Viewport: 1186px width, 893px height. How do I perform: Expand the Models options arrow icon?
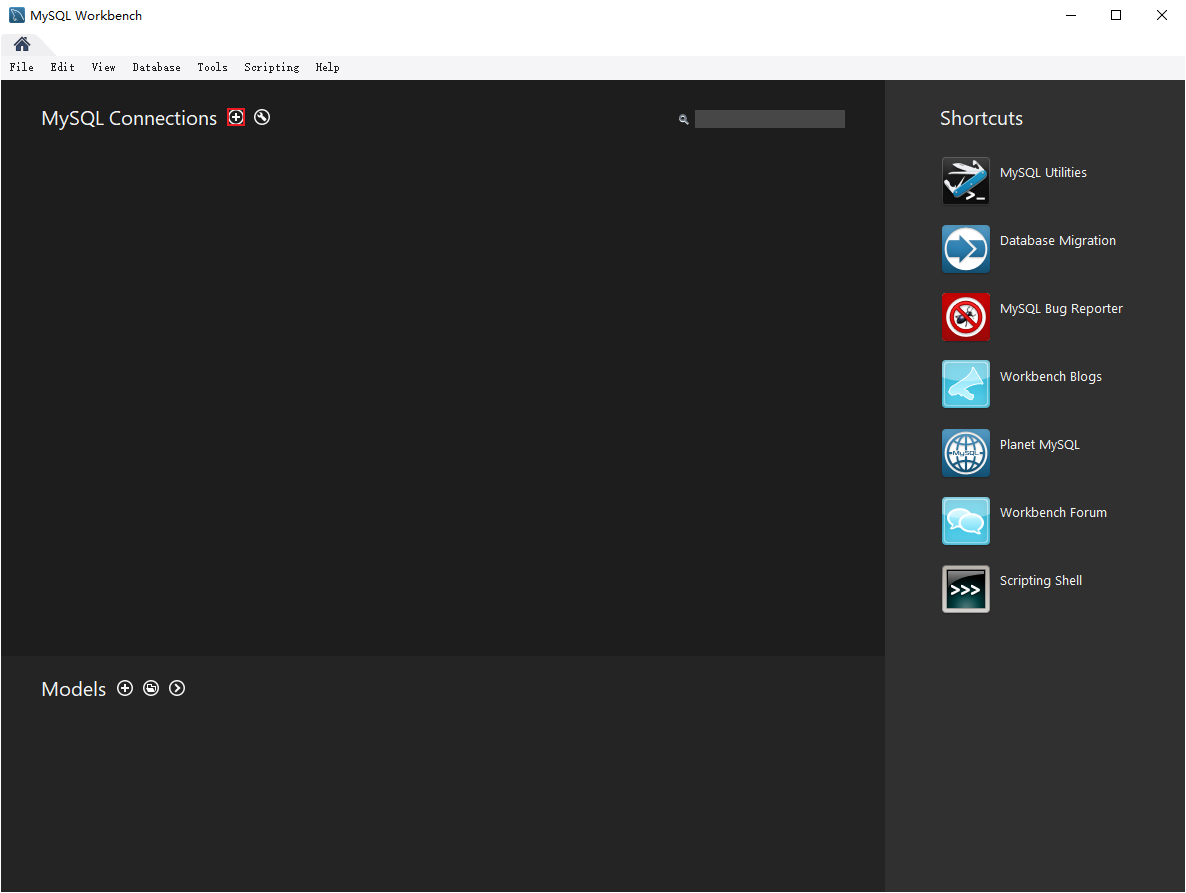pos(177,688)
